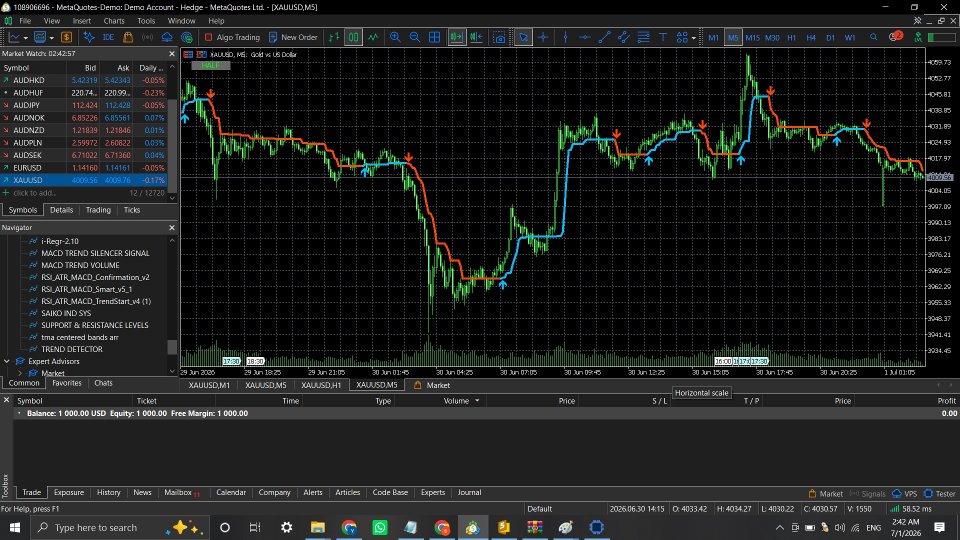The height and width of the screenshot is (540, 960).
Task: Toggle Algo Trading
Action: pos(232,37)
